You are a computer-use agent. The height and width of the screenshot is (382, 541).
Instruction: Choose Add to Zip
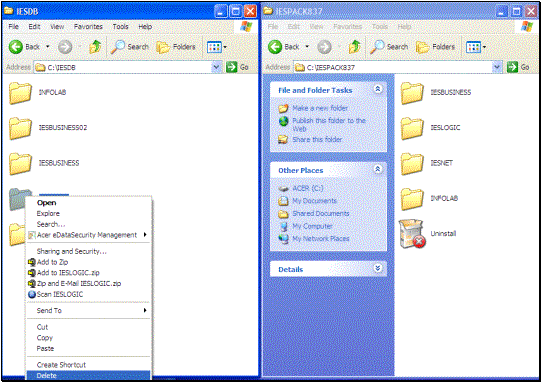(88, 262)
